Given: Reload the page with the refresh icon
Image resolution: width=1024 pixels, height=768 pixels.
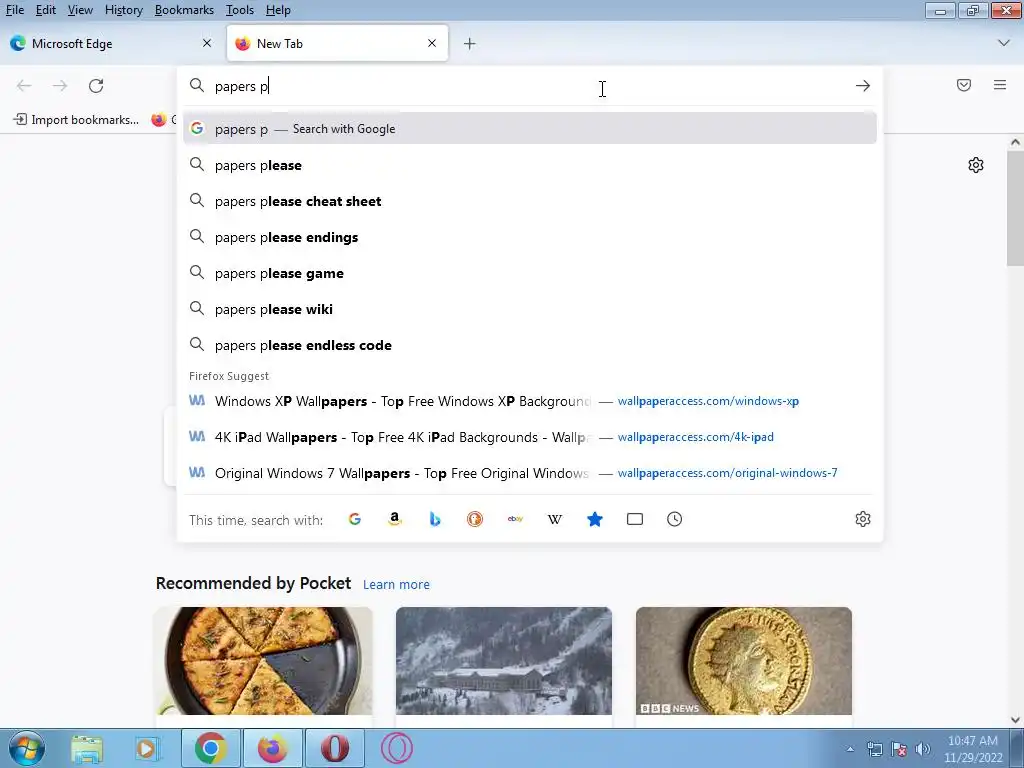Looking at the screenshot, I should point(96,86).
